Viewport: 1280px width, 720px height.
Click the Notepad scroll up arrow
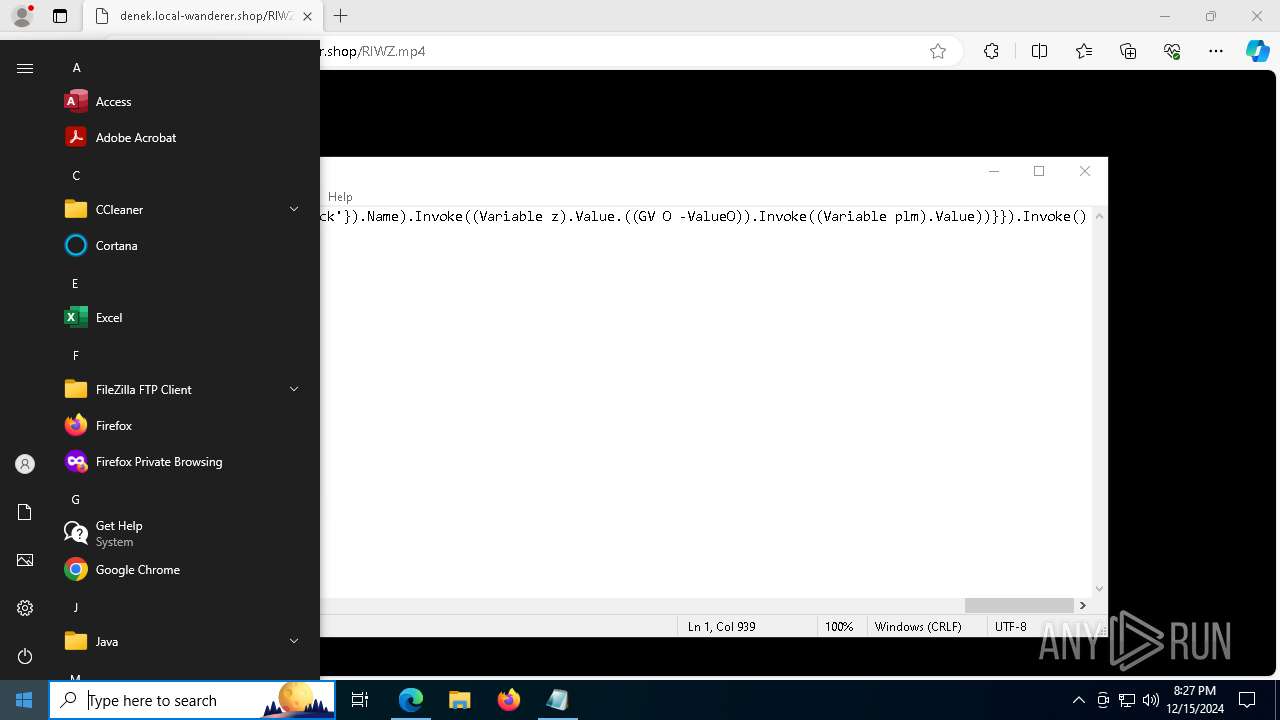point(1099,216)
